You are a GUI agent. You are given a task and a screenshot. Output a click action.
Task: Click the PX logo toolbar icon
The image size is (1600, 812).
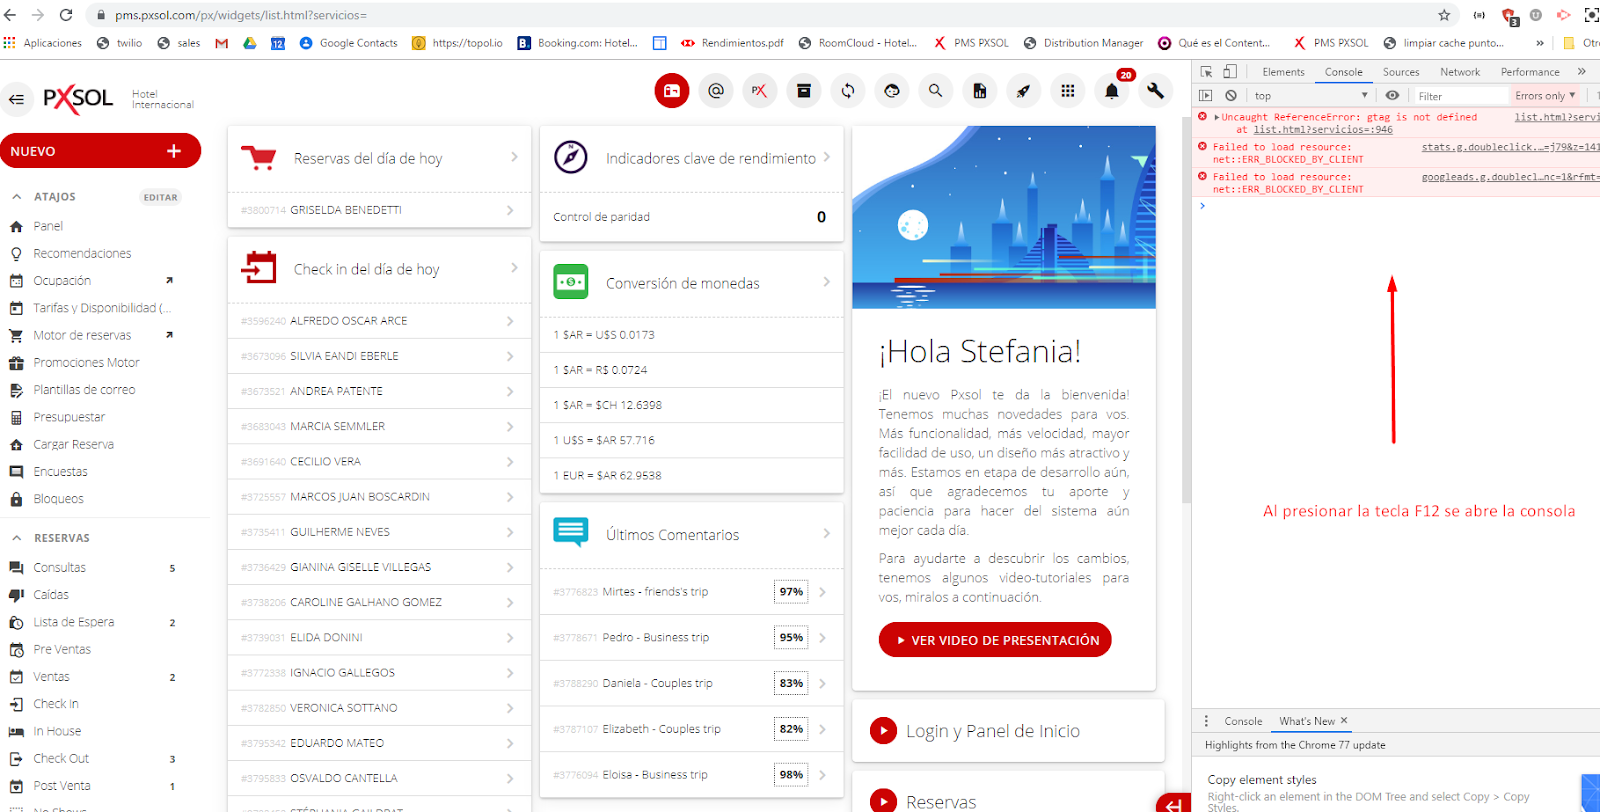pyautogui.click(x=759, y=91)
